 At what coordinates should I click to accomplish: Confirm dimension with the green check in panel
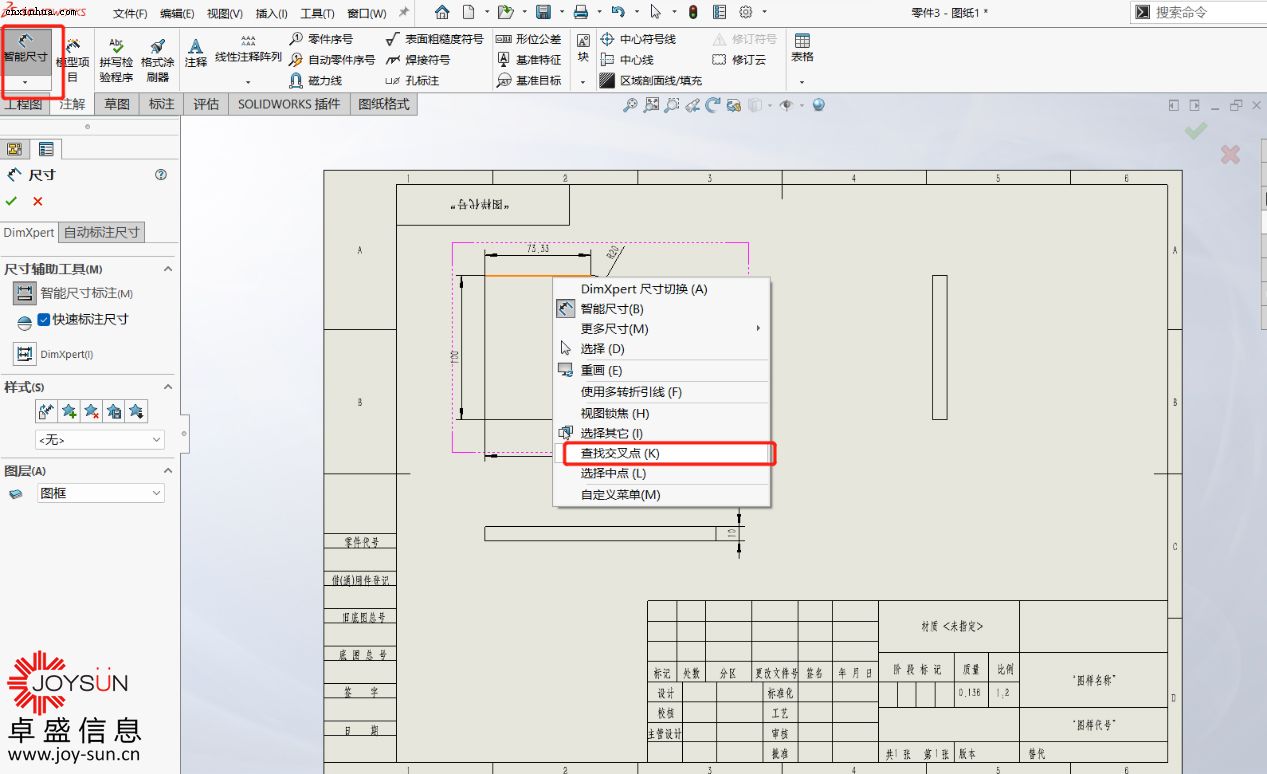[12, 202]
